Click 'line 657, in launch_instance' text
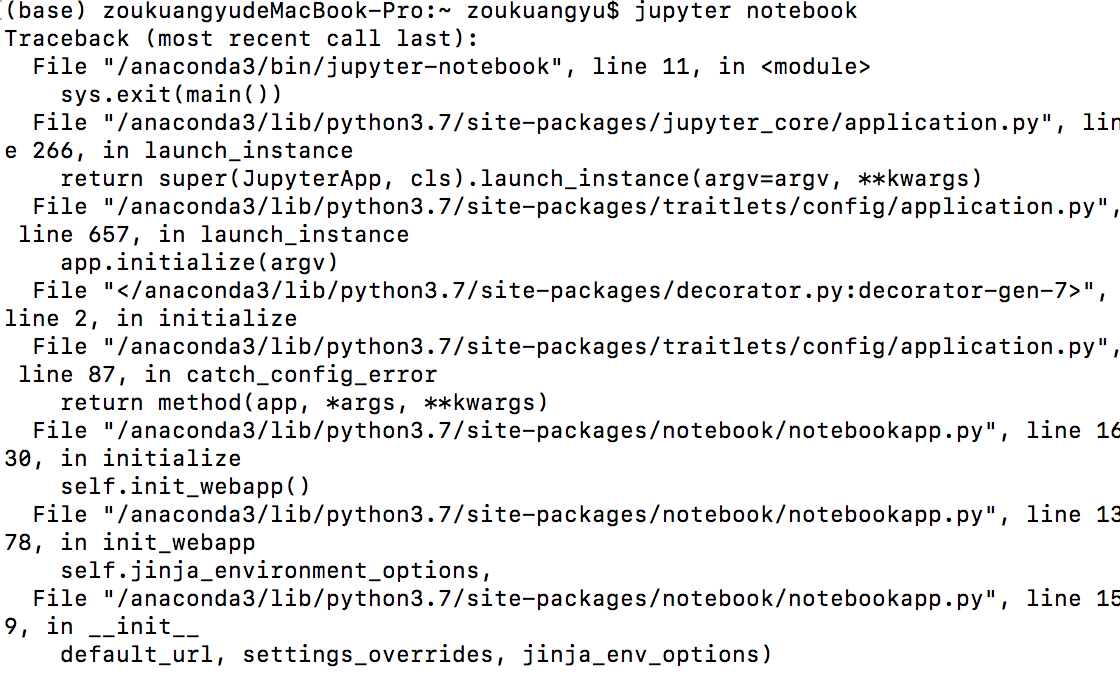Viewport: 1120px width, 674px height. click(214, 234)
